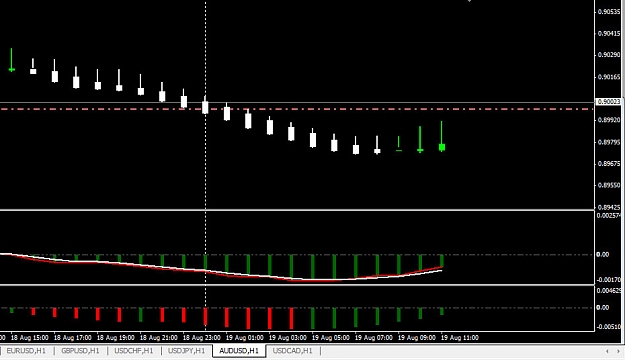
Task: Click the 18 Aug 21:00 time label
Action: coord(159,338)
